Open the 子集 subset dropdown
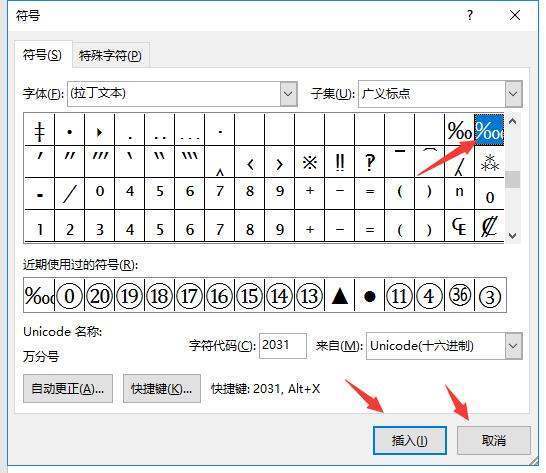 click(x=513, y=94)
